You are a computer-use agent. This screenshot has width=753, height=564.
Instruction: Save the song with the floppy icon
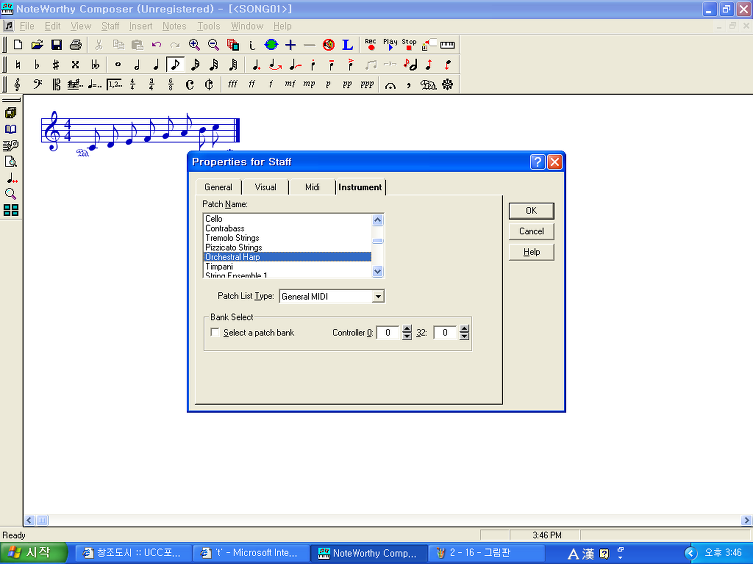coord(57,45)
